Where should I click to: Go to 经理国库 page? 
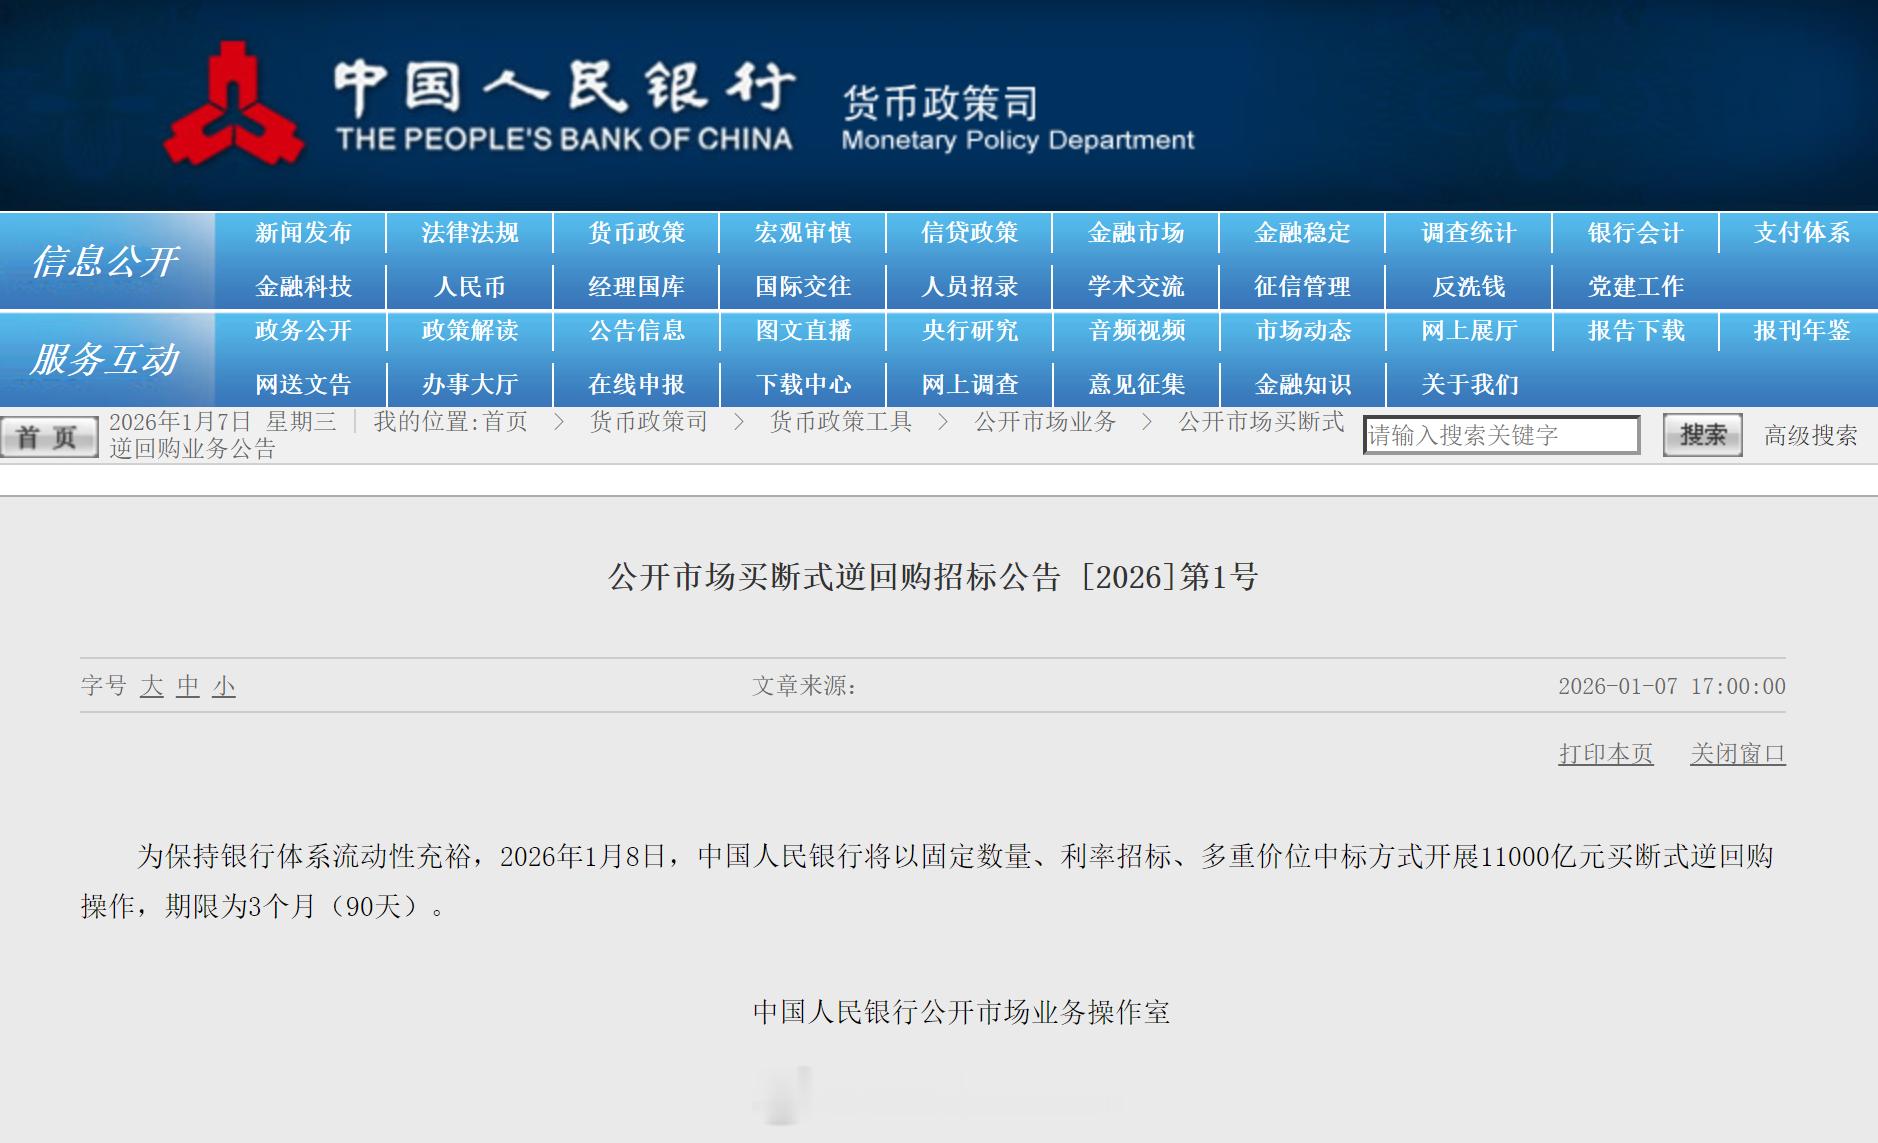637,287
